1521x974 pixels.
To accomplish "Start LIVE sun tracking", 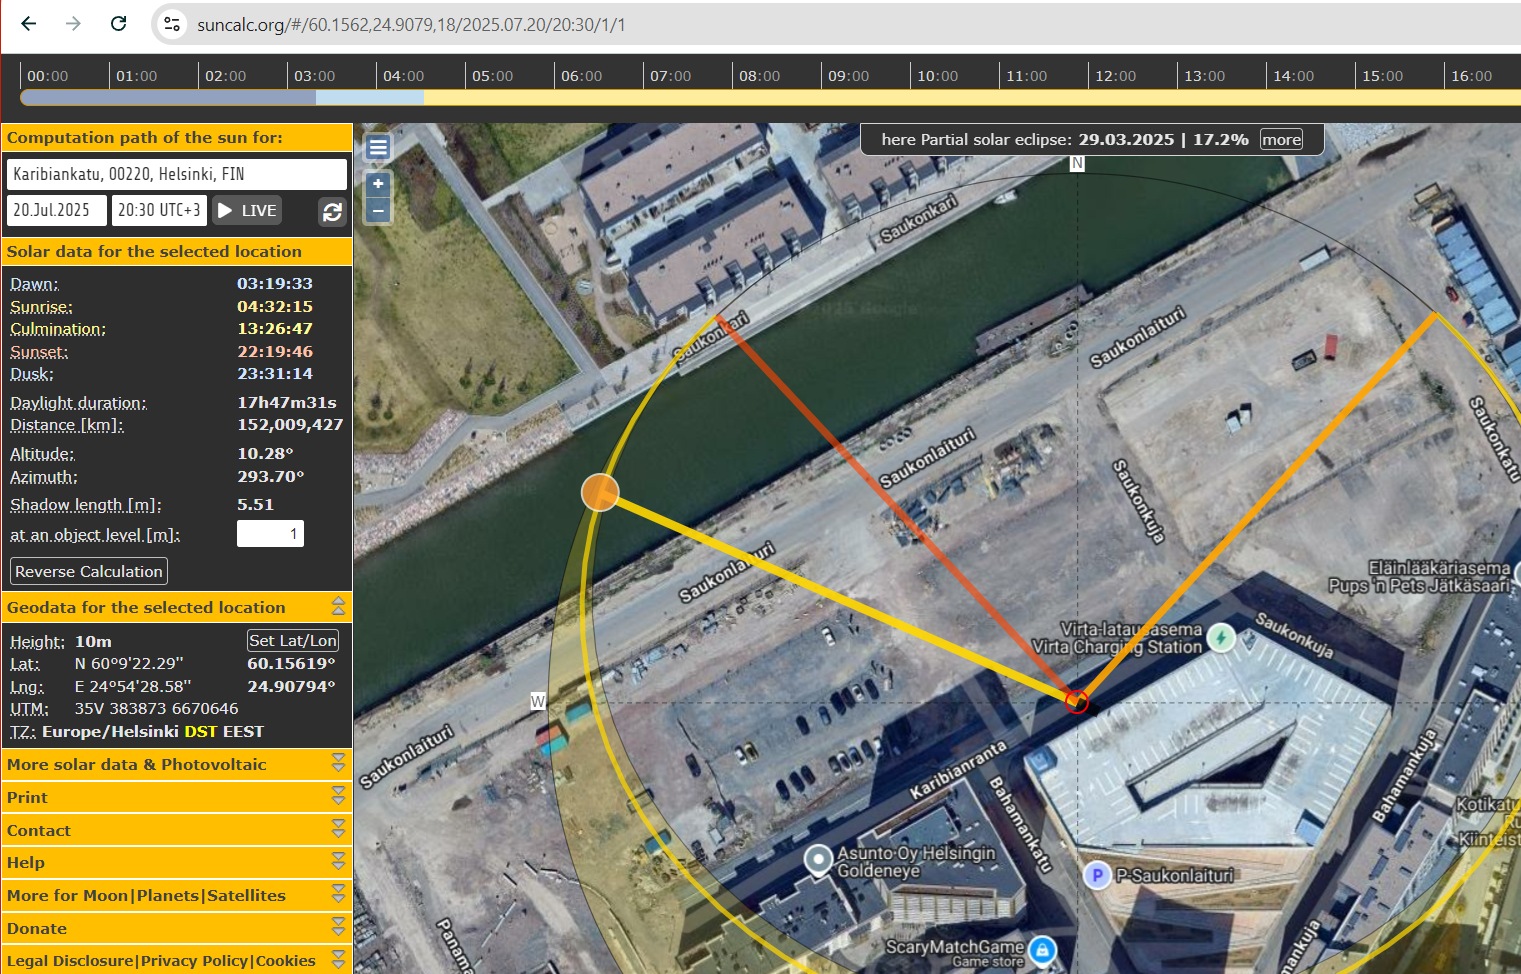I will pos(247,210).
